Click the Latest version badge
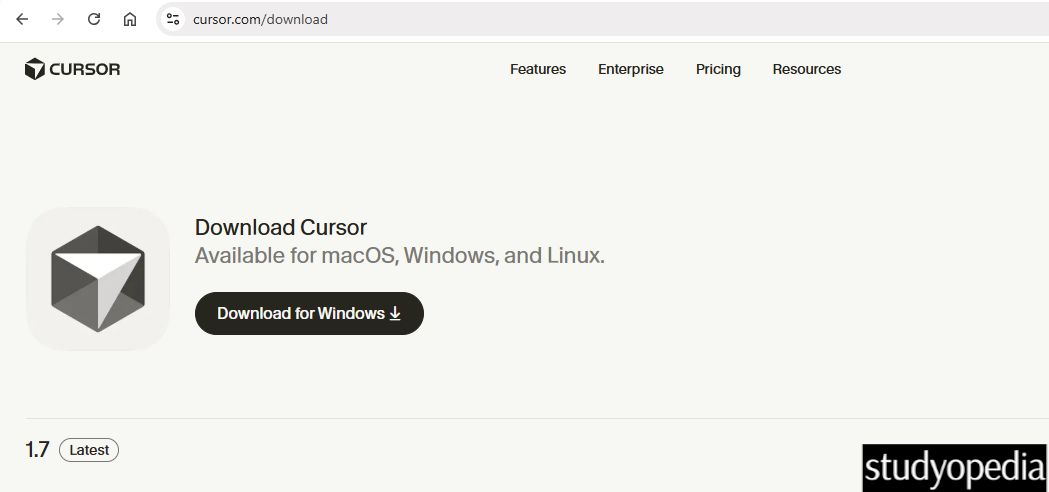The image size is (1049, 492). click(89, 450)
